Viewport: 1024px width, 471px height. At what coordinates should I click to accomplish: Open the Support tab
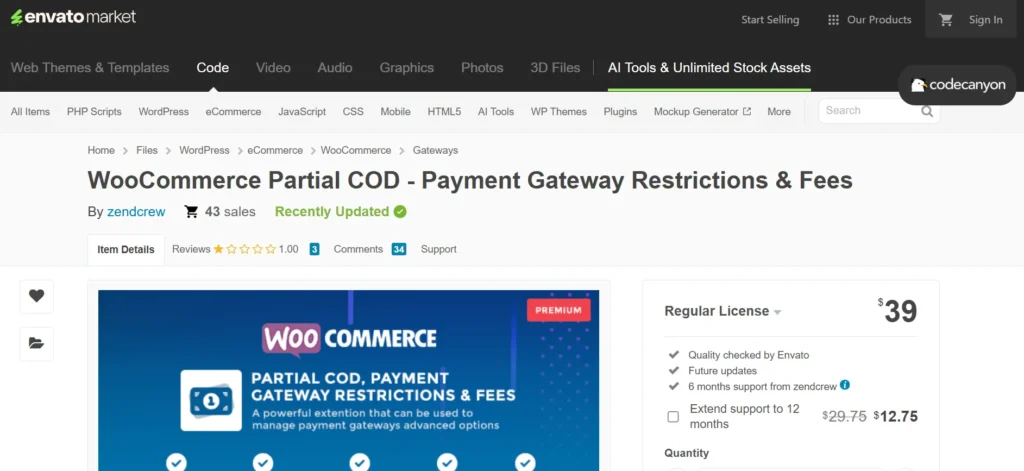(x=438, y=249)
